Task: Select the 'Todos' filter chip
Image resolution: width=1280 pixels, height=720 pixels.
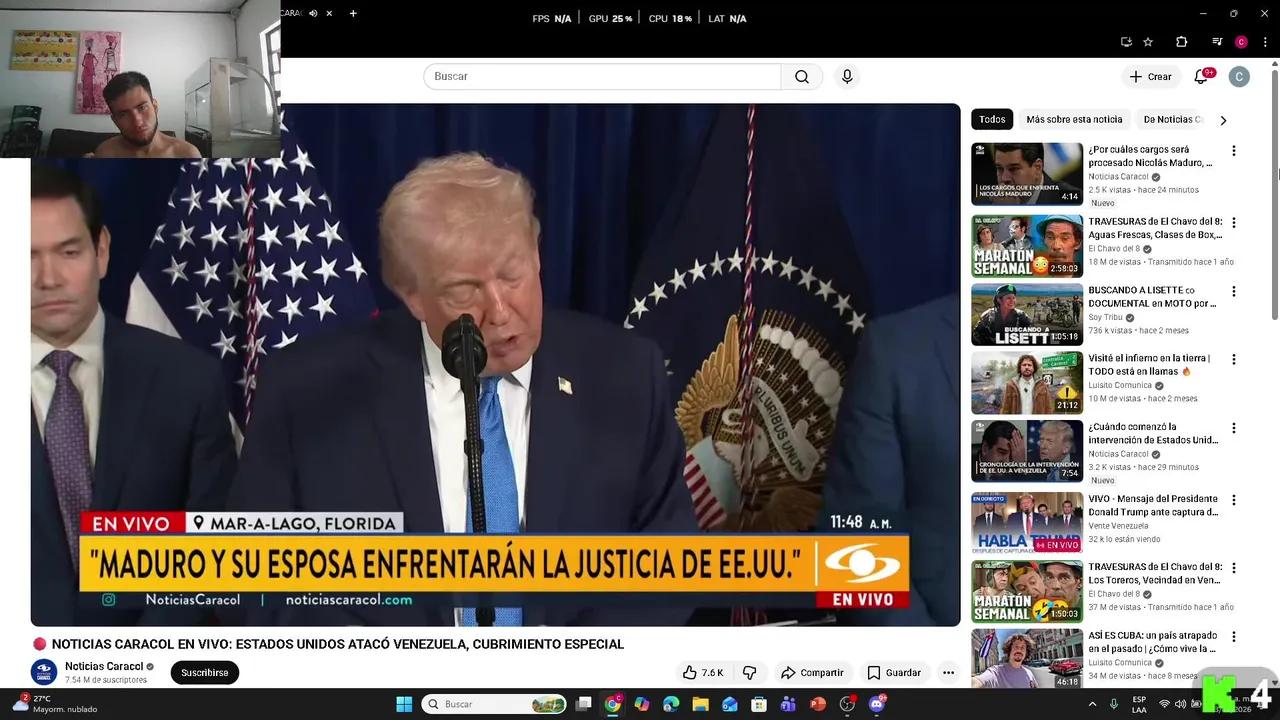Action: tap(992, 119)
